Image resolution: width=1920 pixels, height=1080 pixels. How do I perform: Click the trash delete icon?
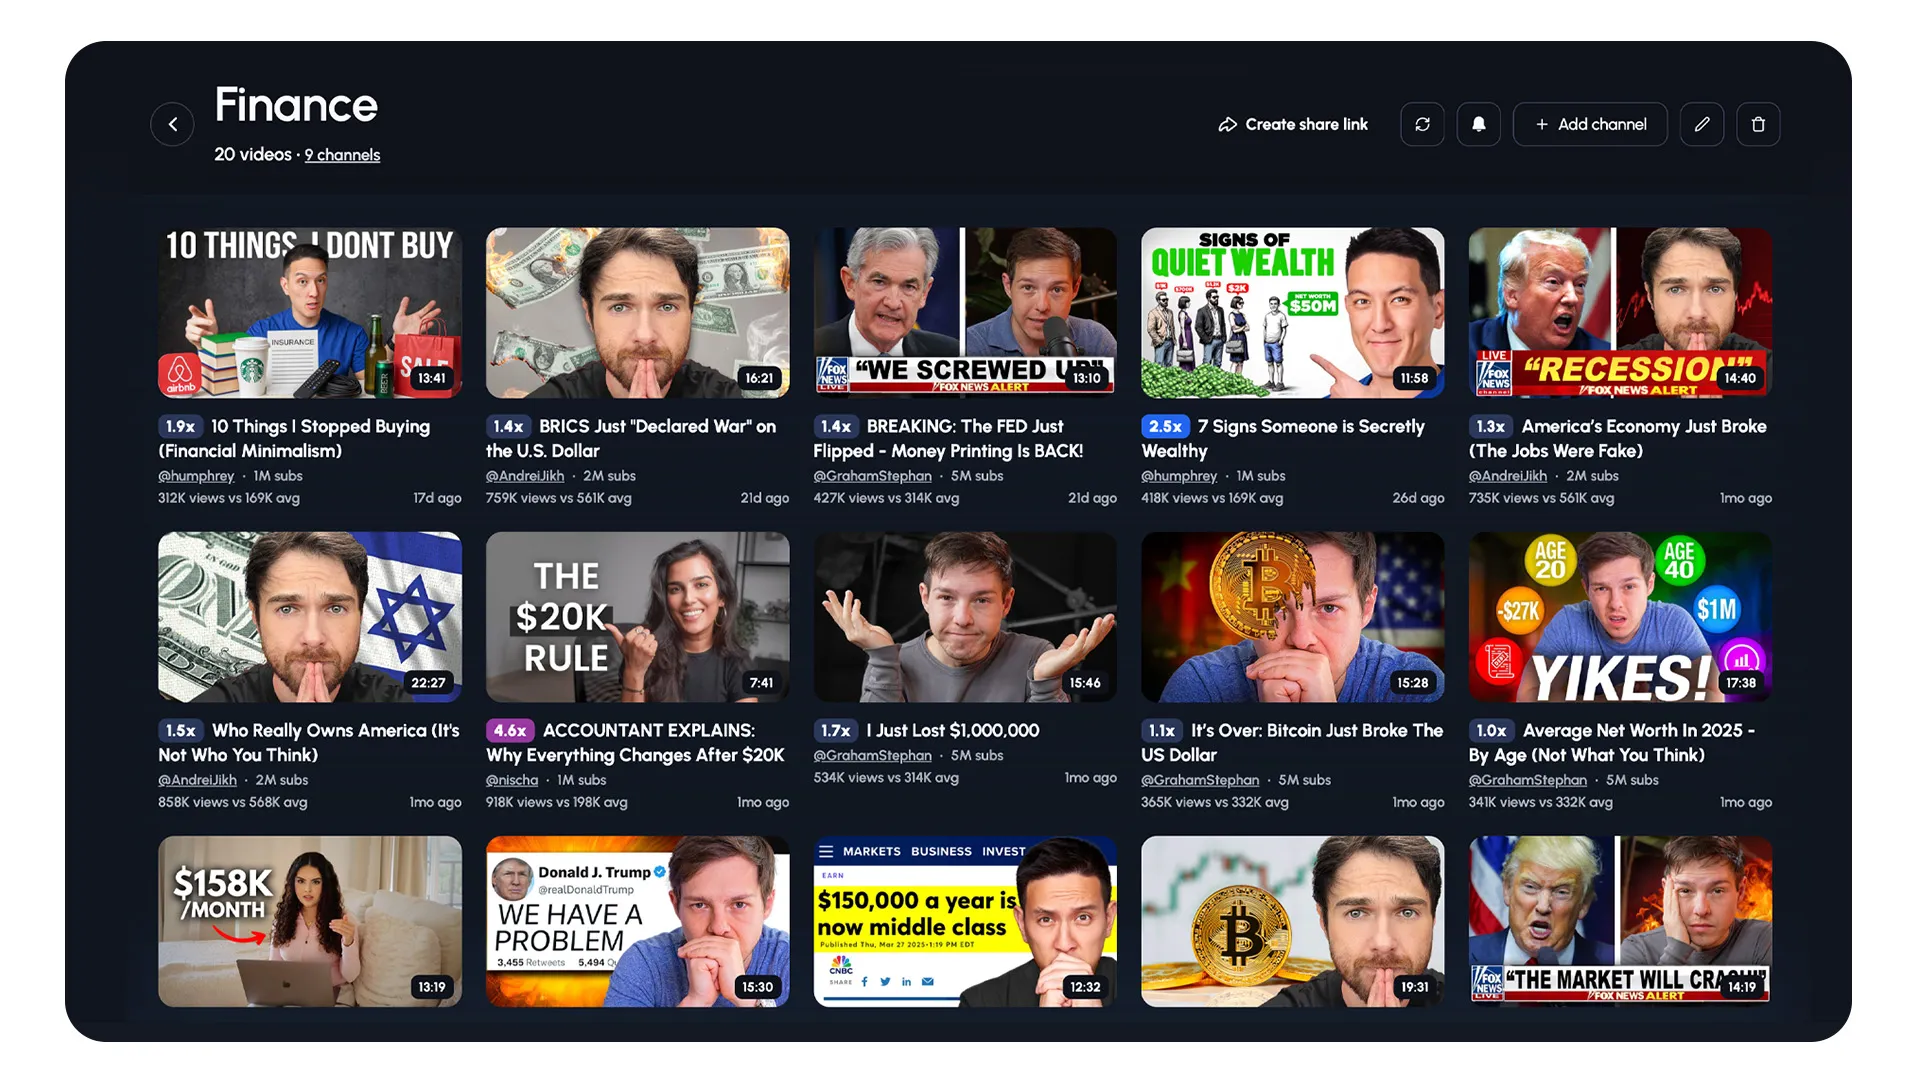coord(1758,124)
